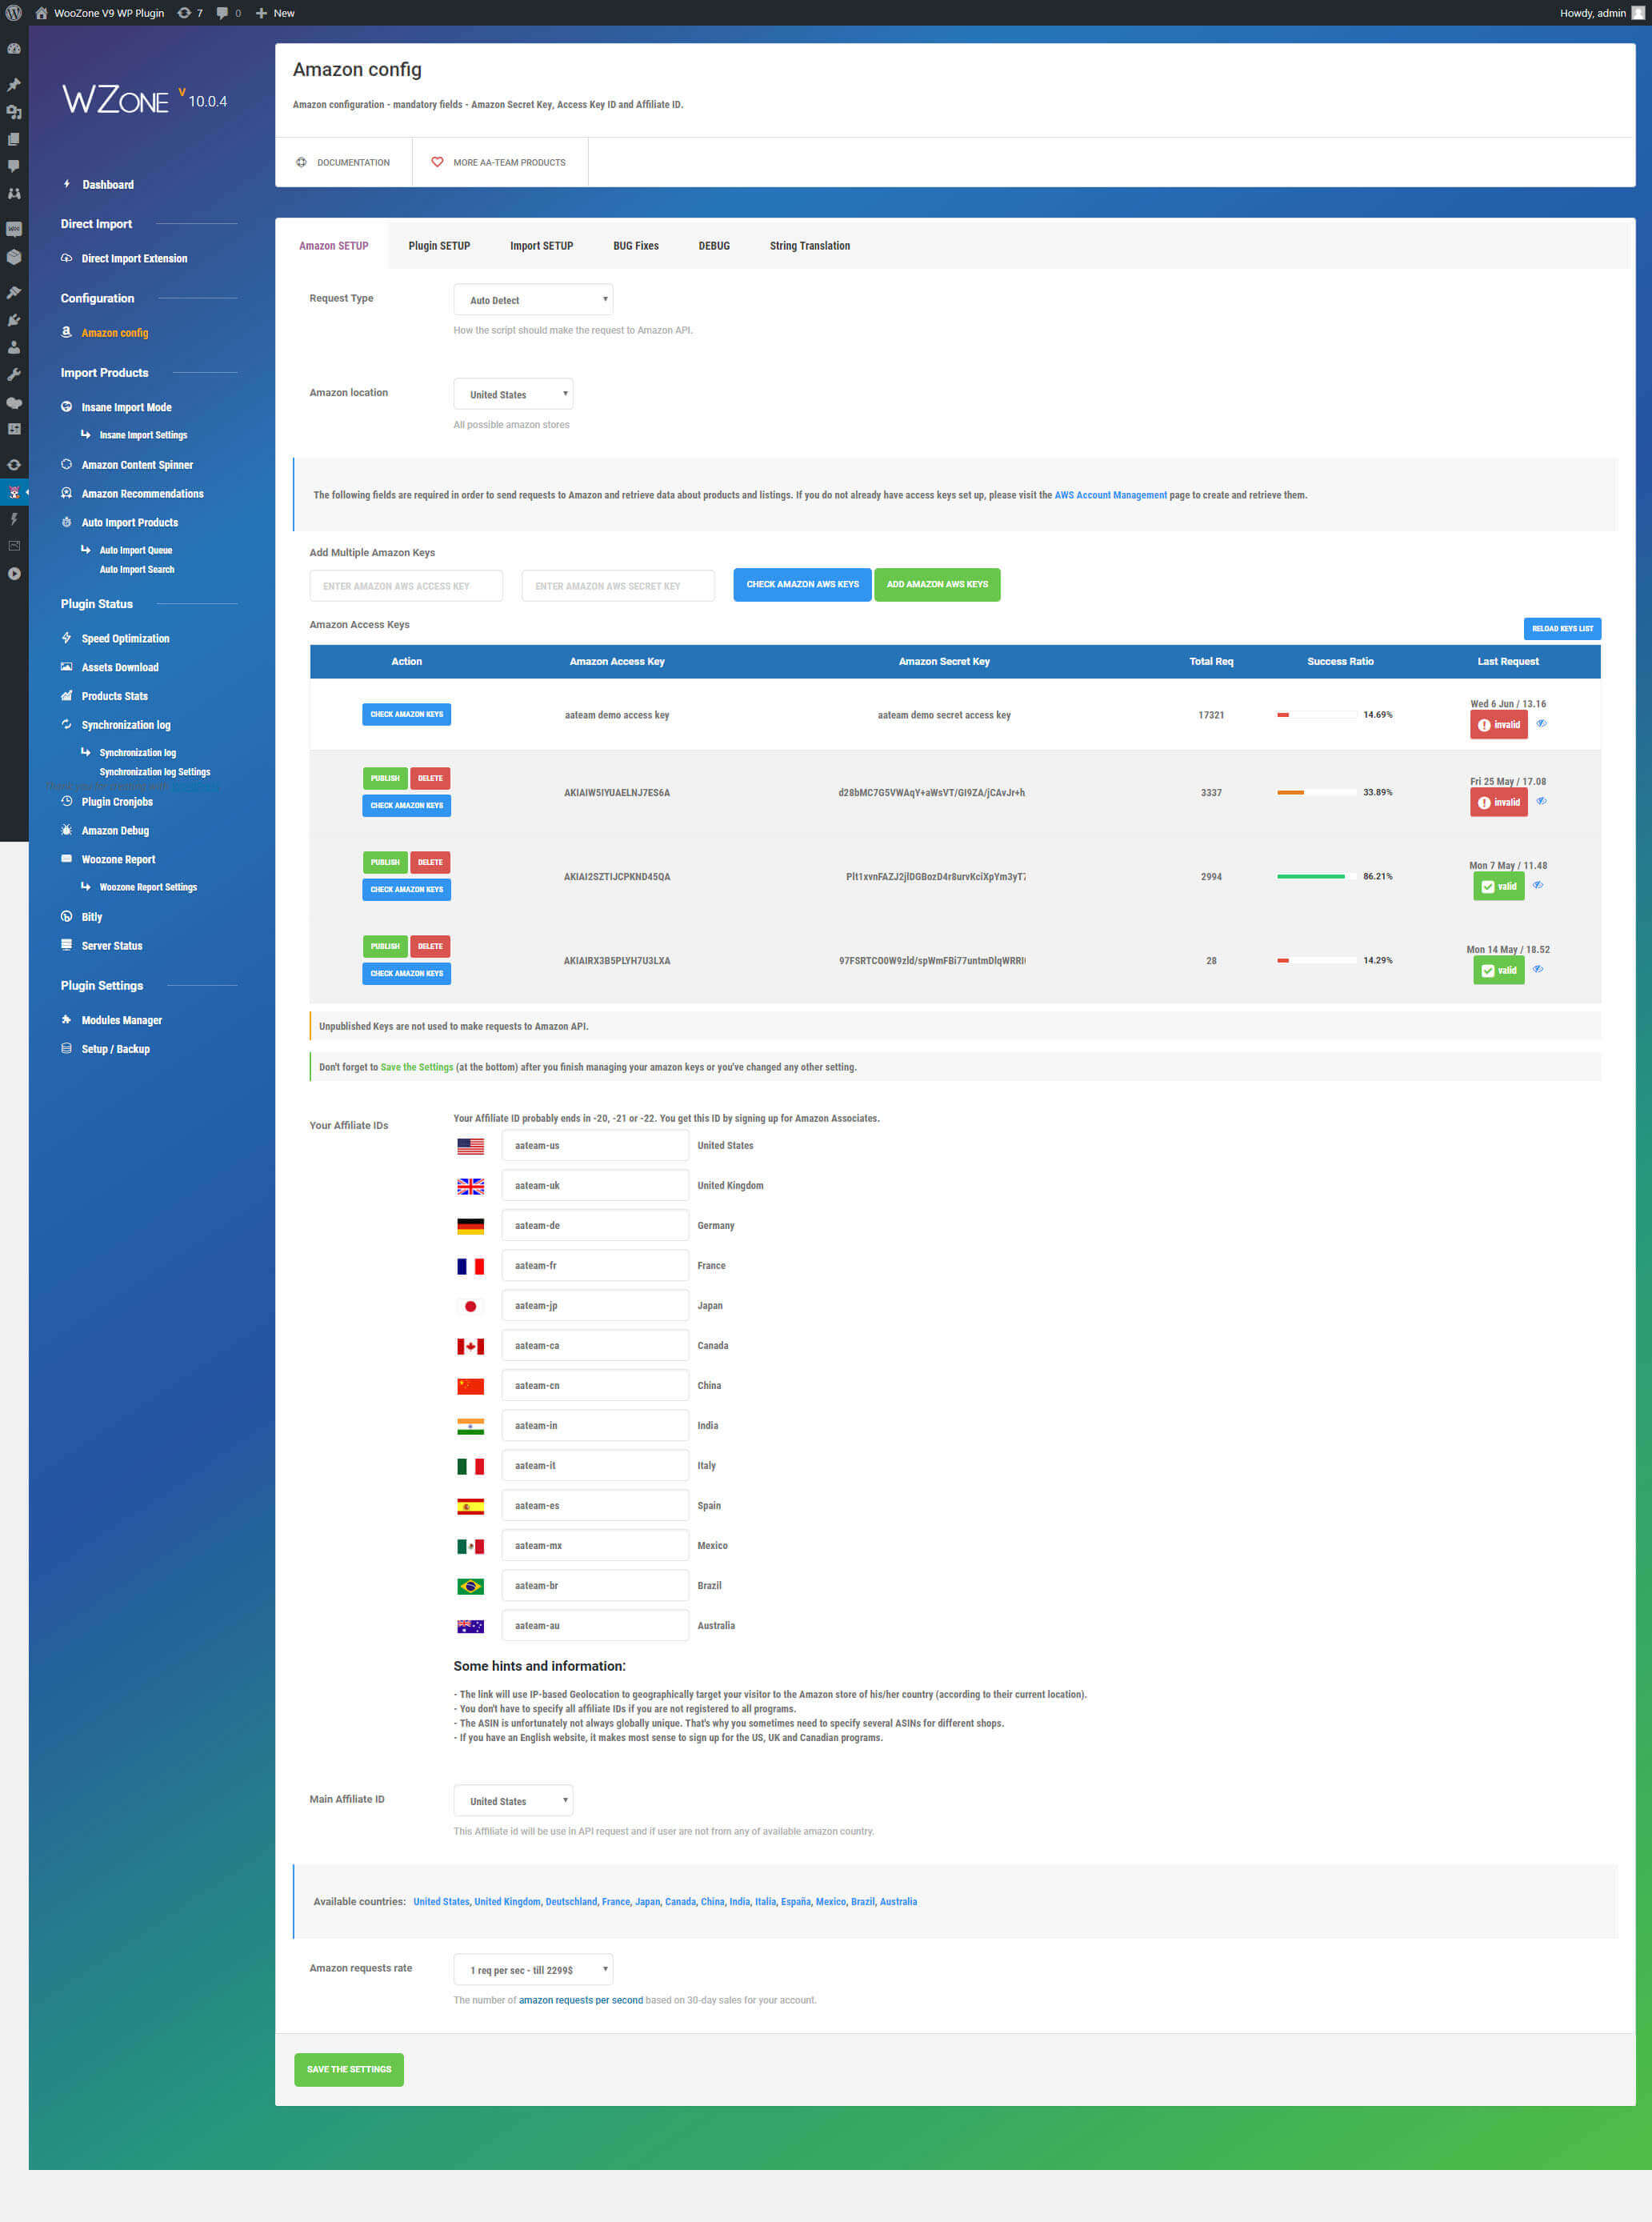
Task: Click the New plus icon in admin bar
Action: 261,13
